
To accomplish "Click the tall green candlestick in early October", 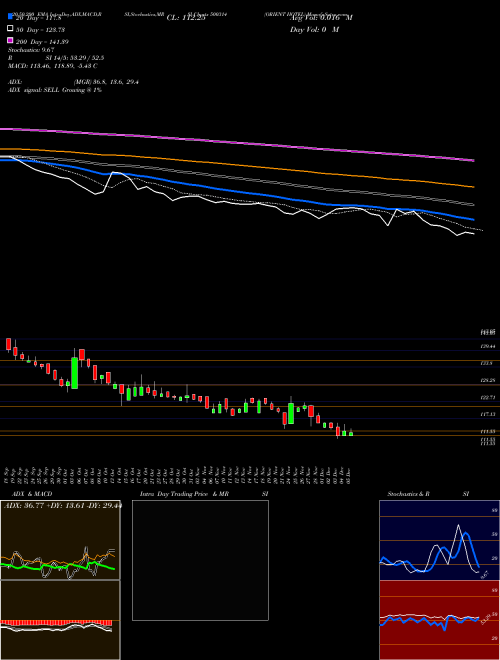I will pyautogui.click(x=74, y=373).
